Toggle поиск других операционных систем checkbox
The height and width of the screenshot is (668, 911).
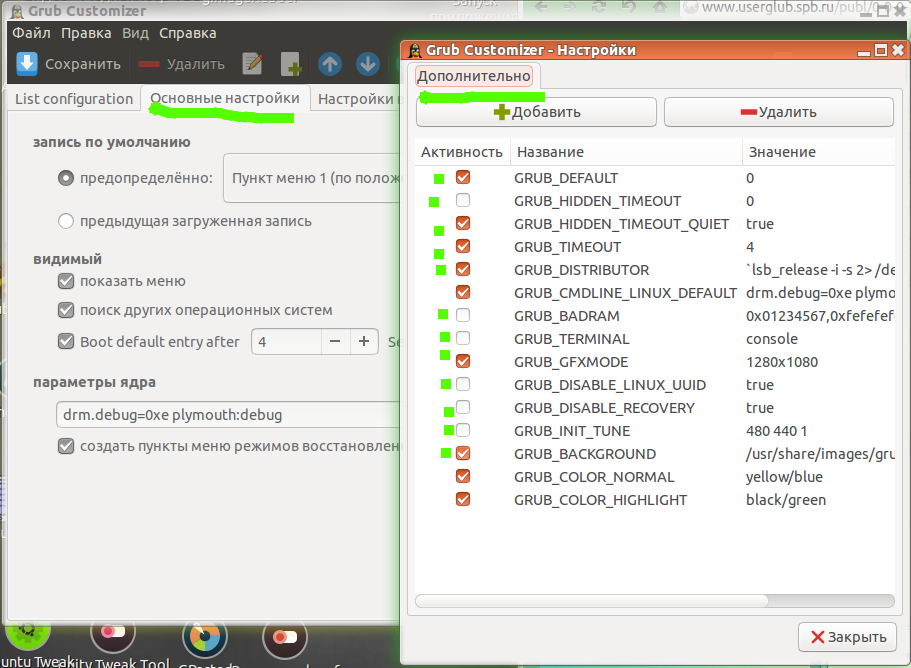66,310
